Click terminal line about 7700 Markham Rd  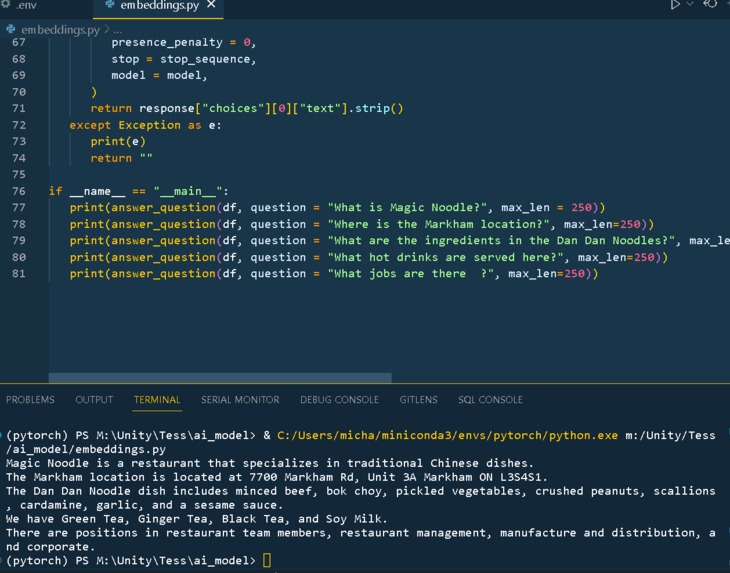[277, 477]
